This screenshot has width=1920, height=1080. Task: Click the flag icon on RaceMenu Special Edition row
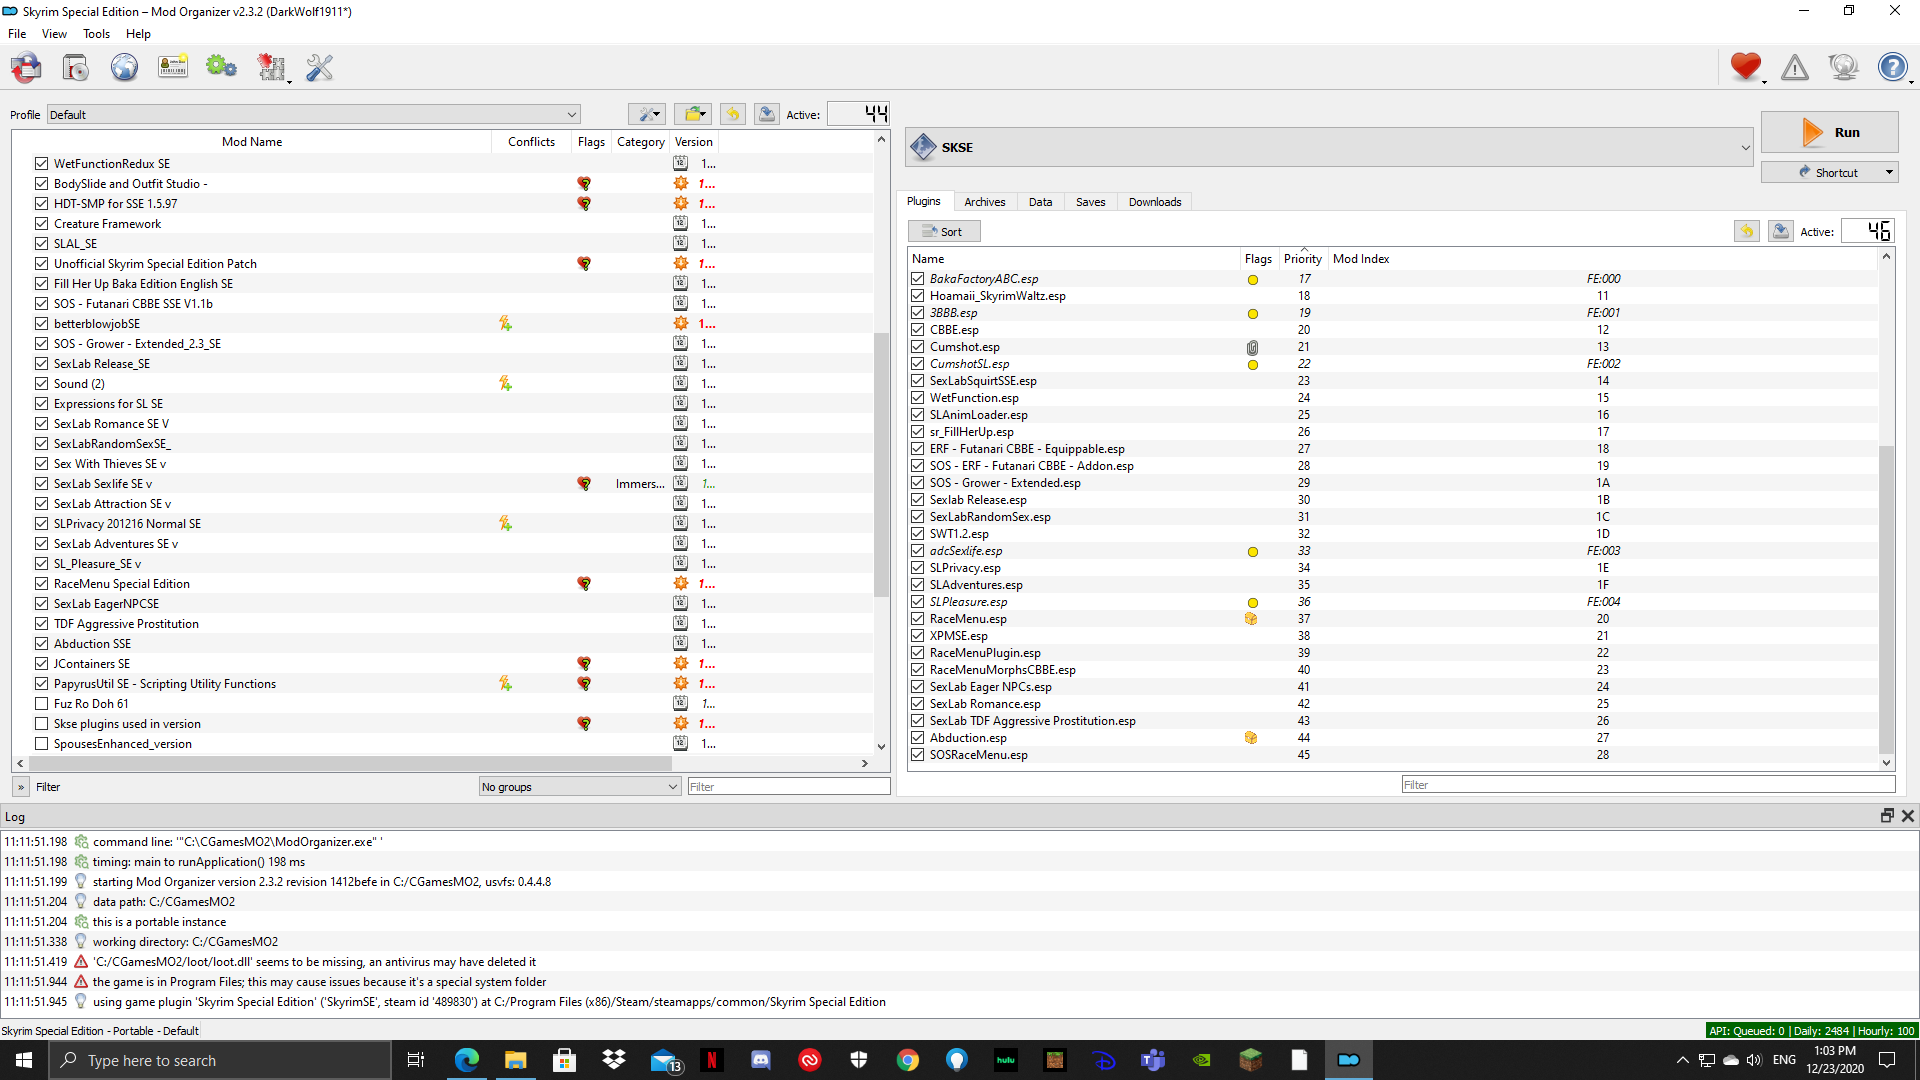point(584,584)
